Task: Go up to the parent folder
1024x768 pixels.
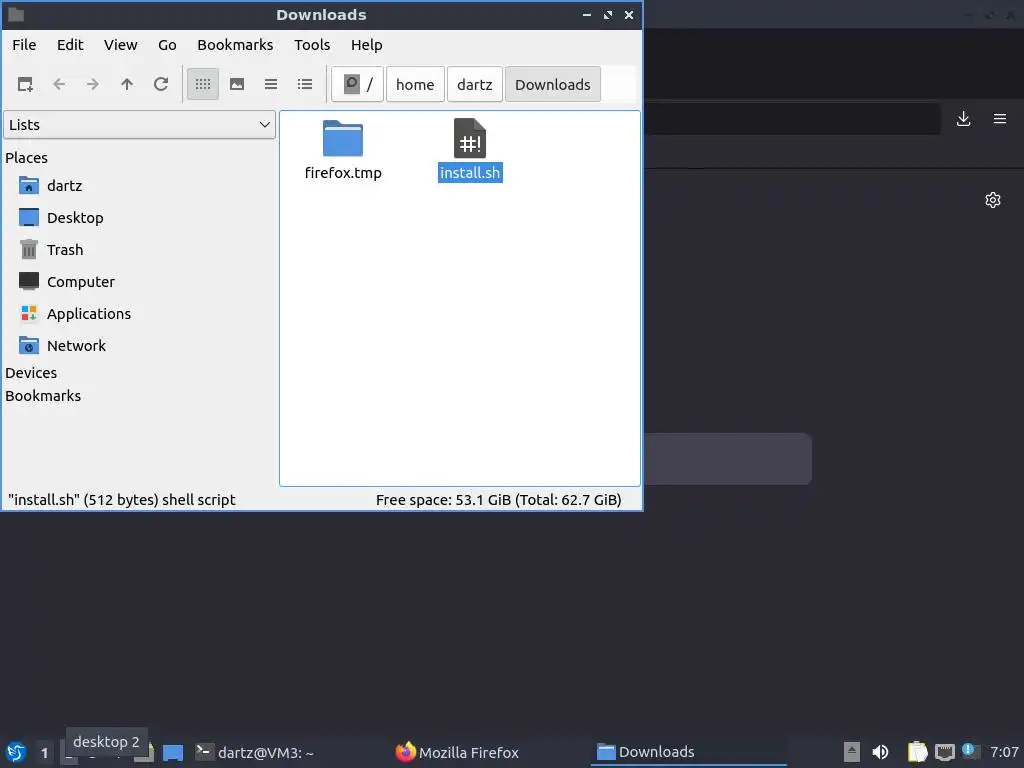Action: click(x=127, y=84)
